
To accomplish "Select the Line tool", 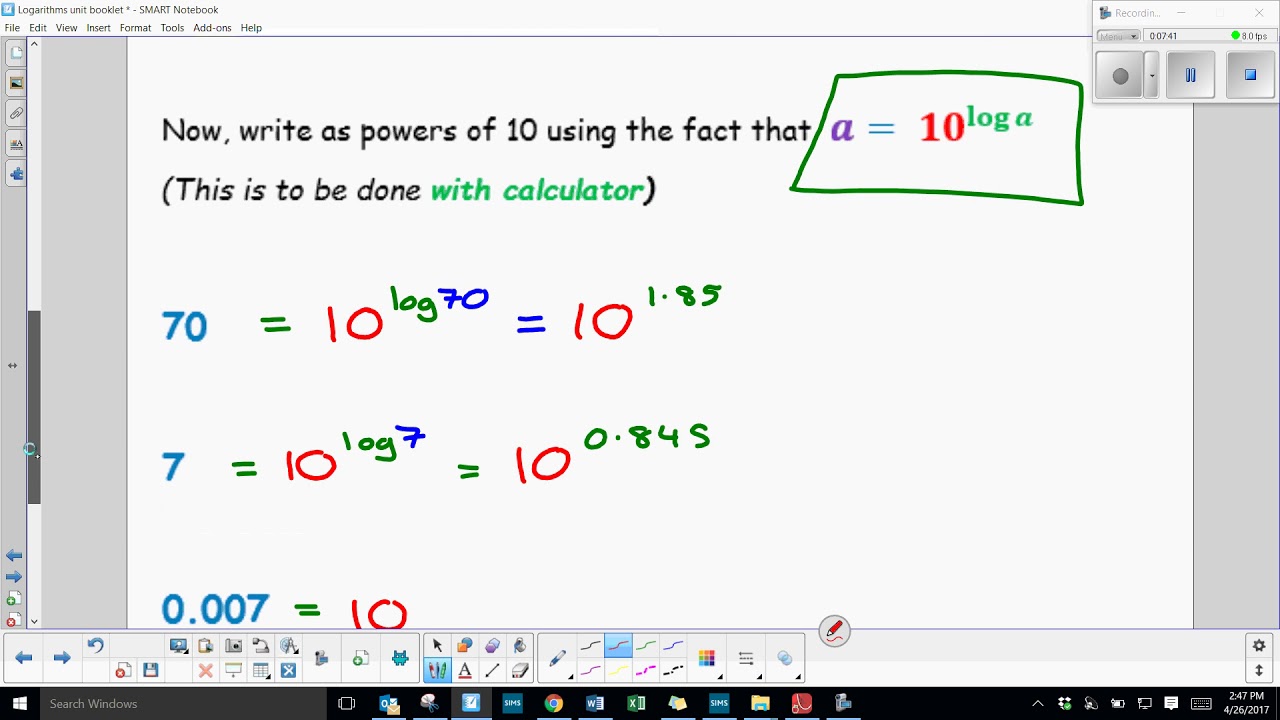I will 492,670.
